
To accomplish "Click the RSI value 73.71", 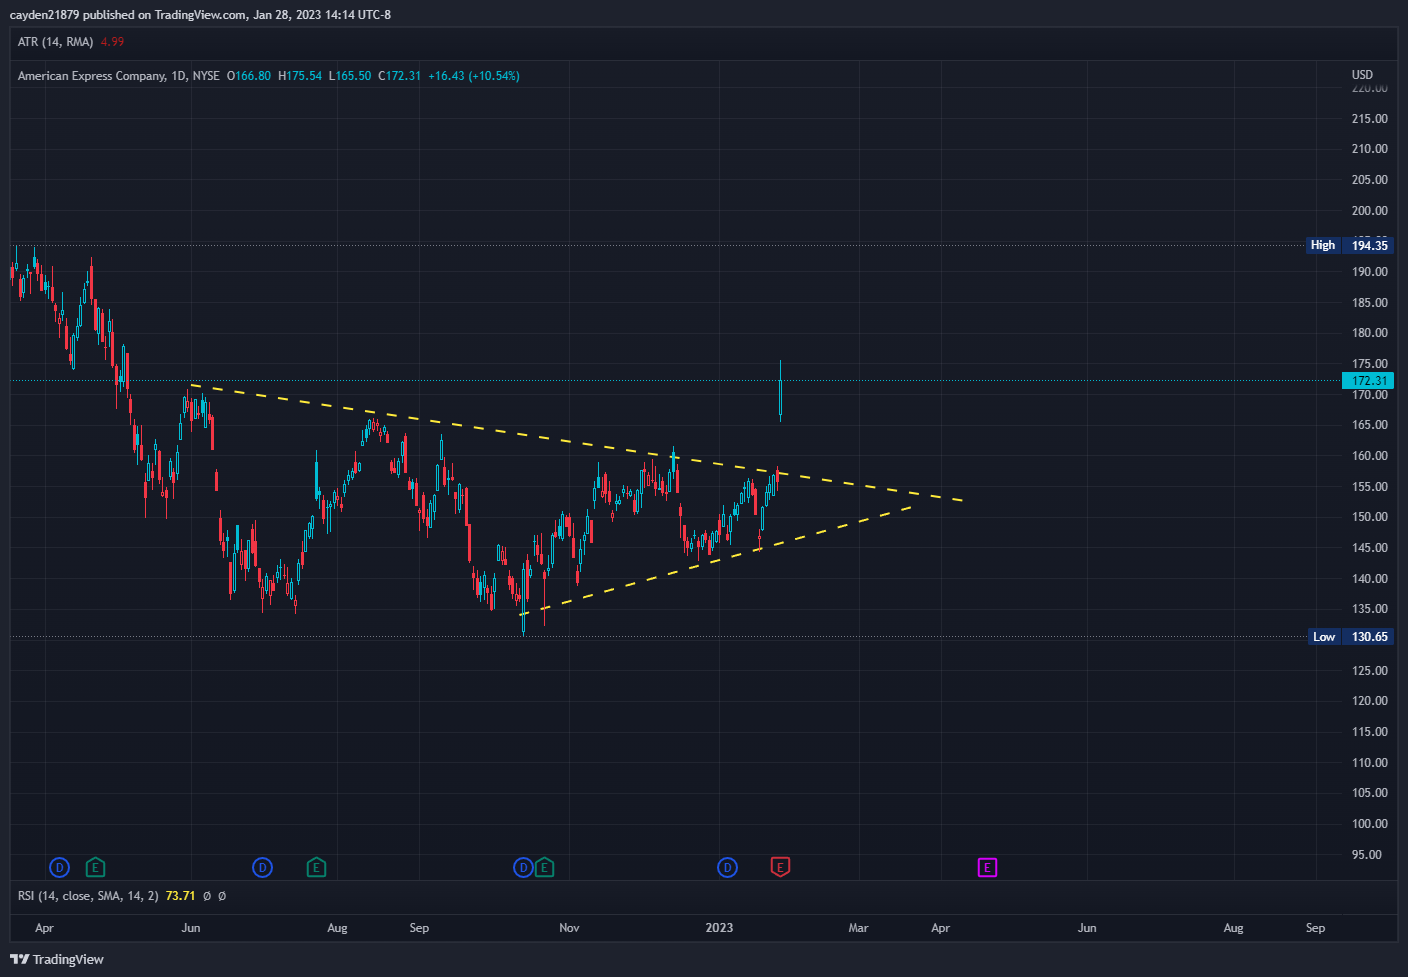I will (180, 896).
